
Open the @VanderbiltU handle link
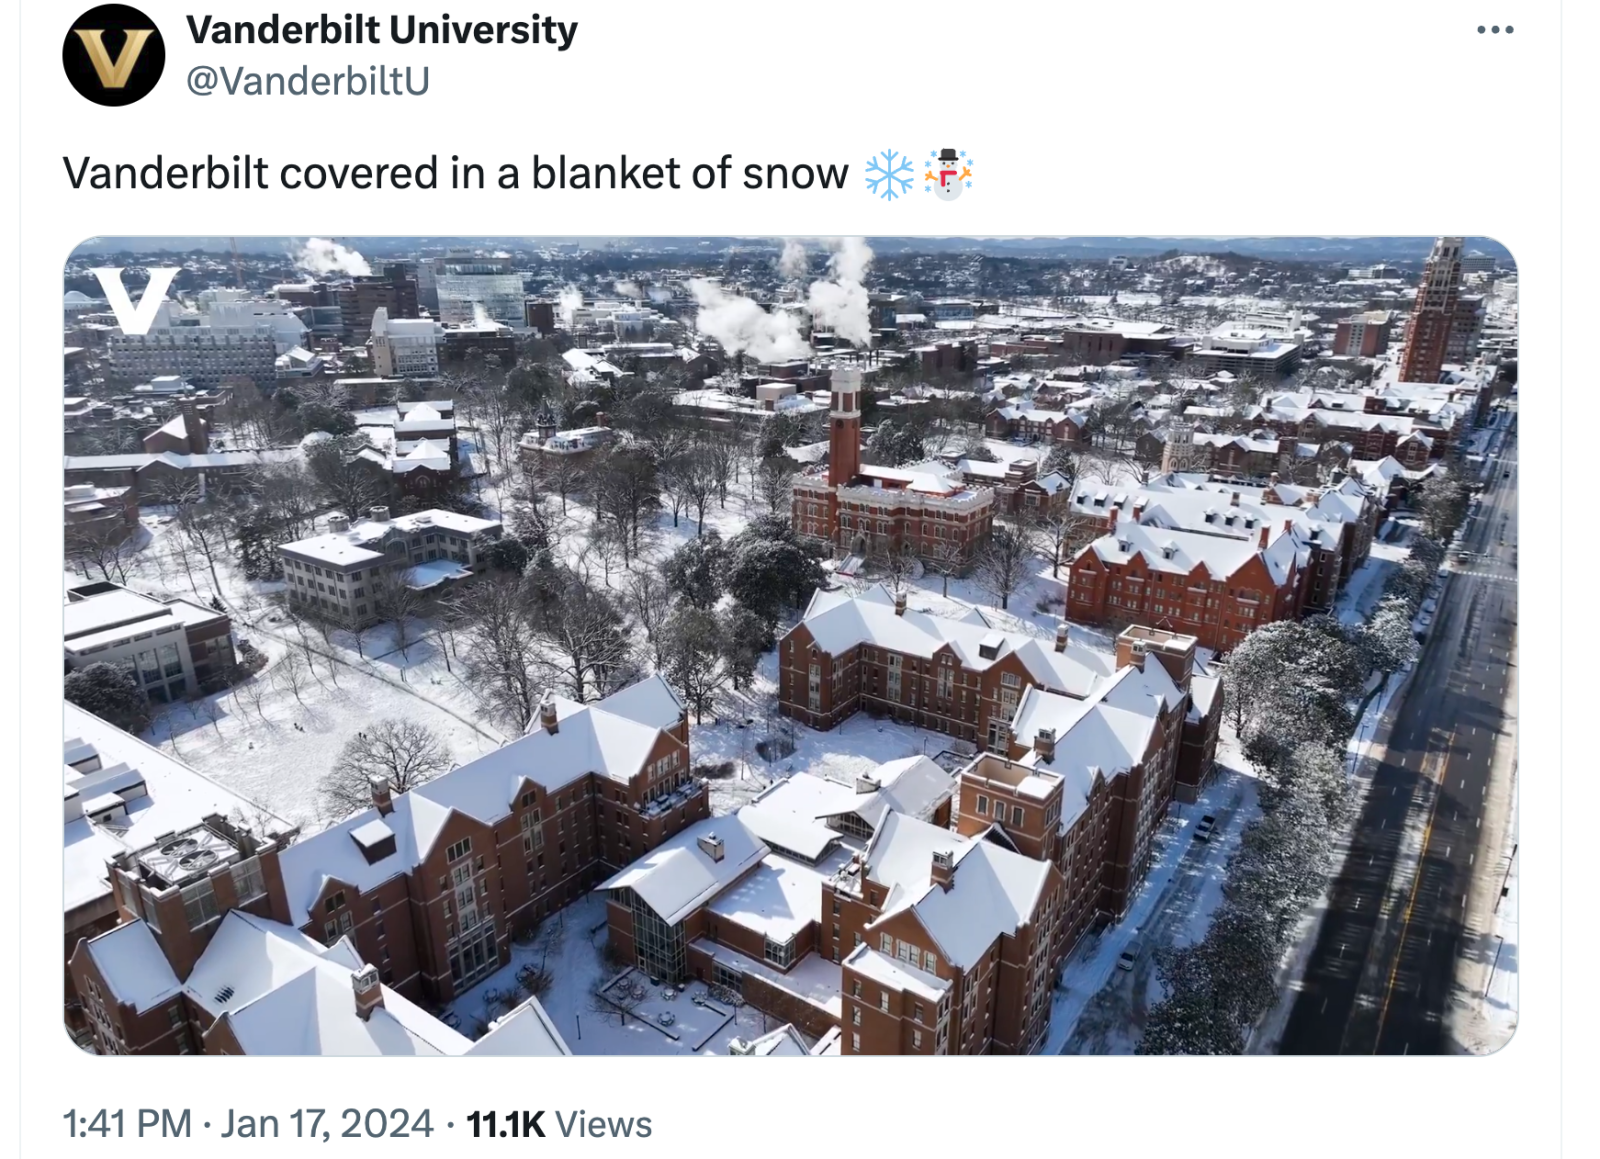(x=308, y=81)
